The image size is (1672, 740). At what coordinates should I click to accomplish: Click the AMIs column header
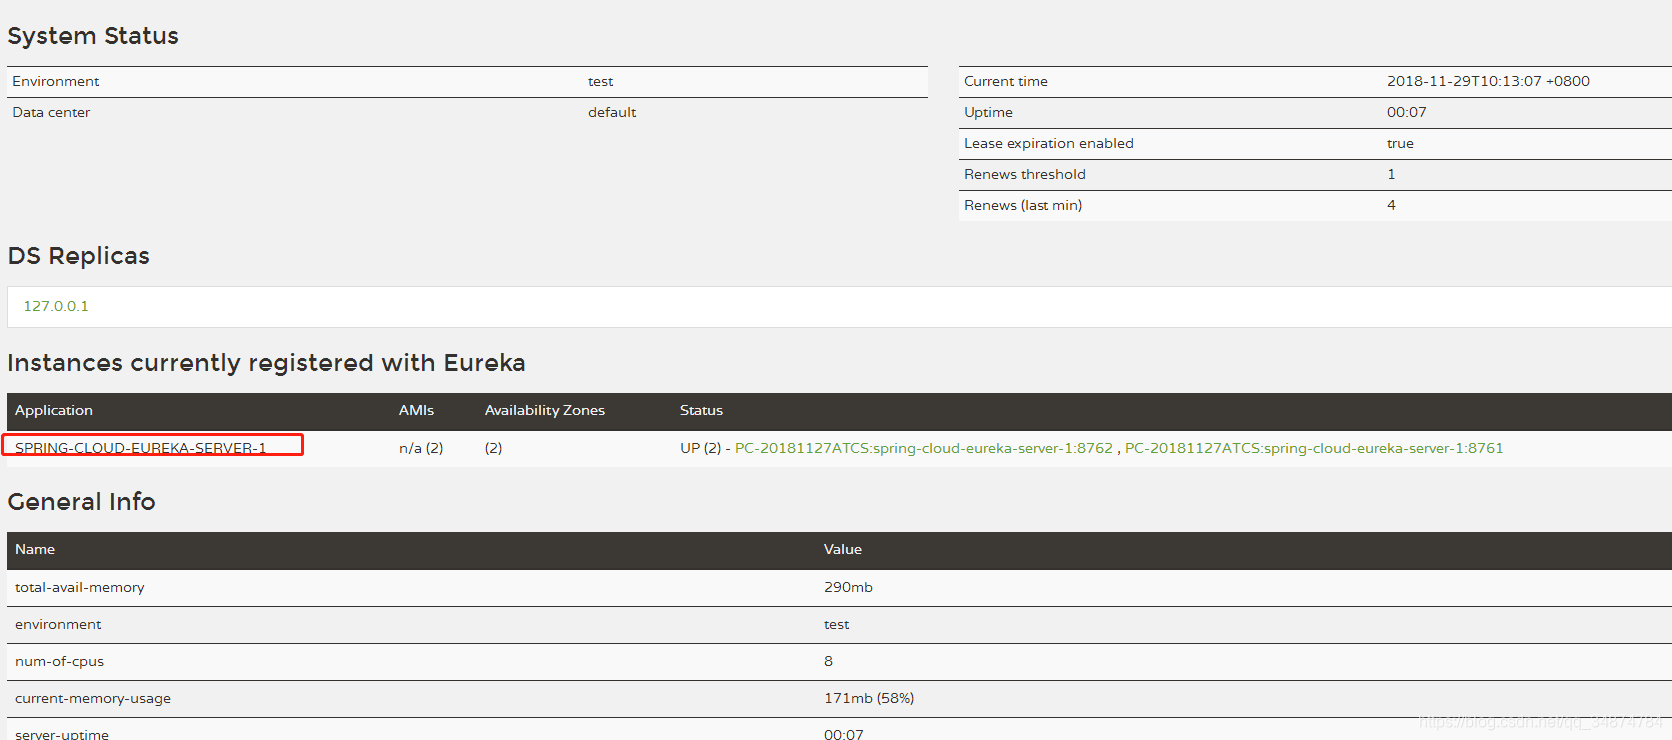(x=416, y=410)
